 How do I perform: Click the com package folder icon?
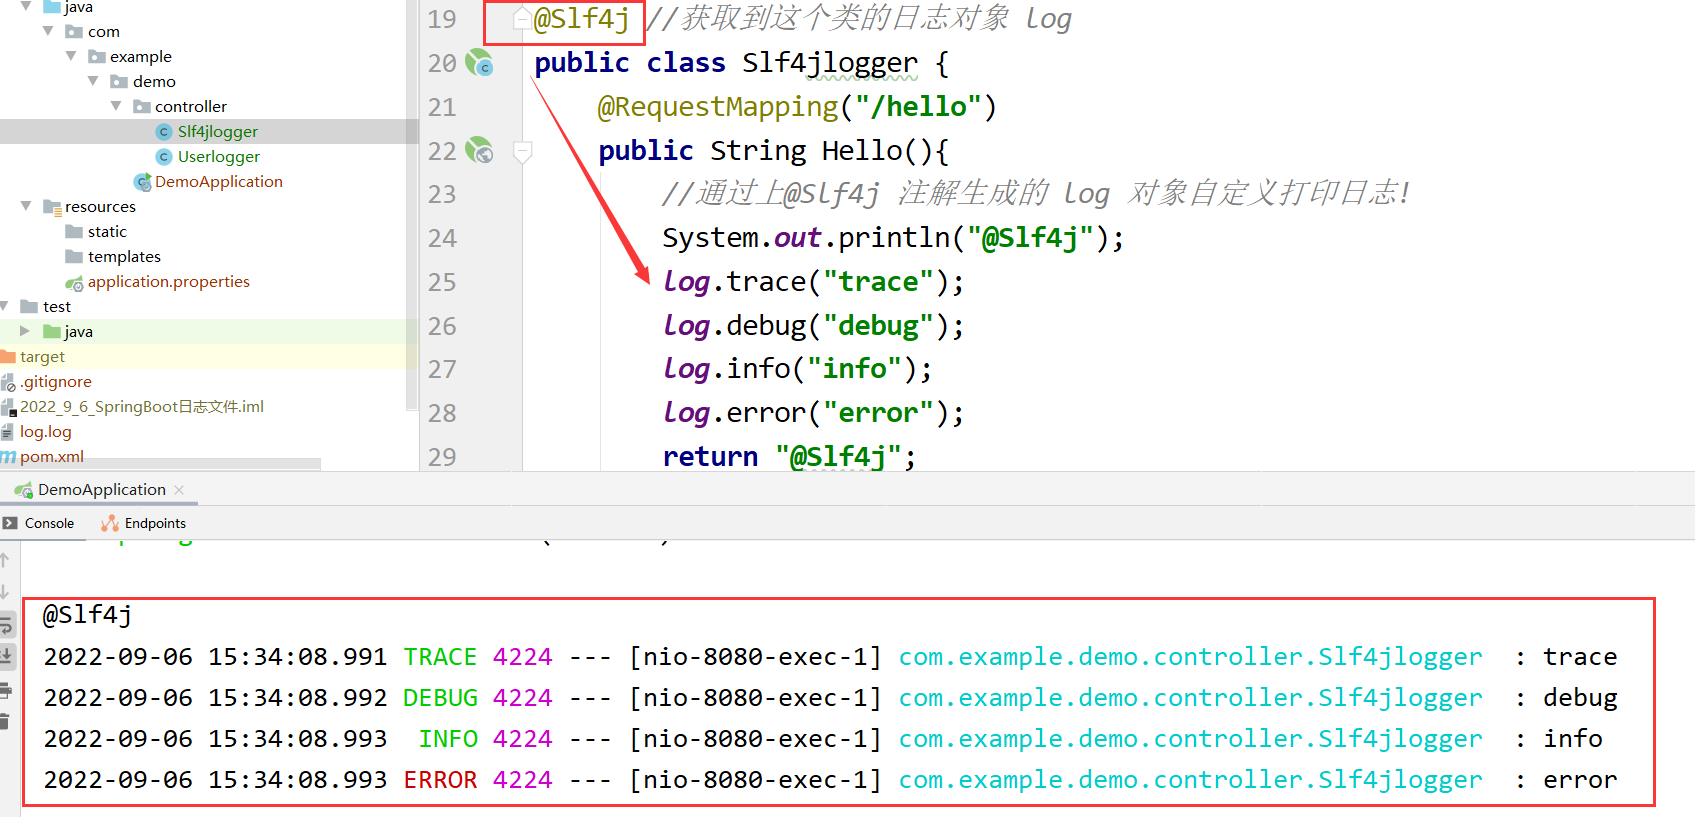(x=74, y=32)
